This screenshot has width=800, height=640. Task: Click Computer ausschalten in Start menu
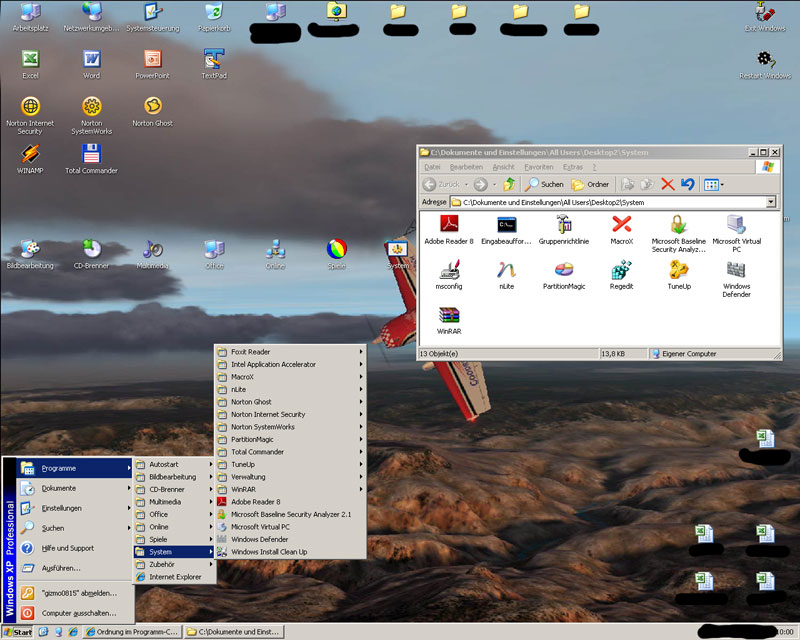[75, 613]
